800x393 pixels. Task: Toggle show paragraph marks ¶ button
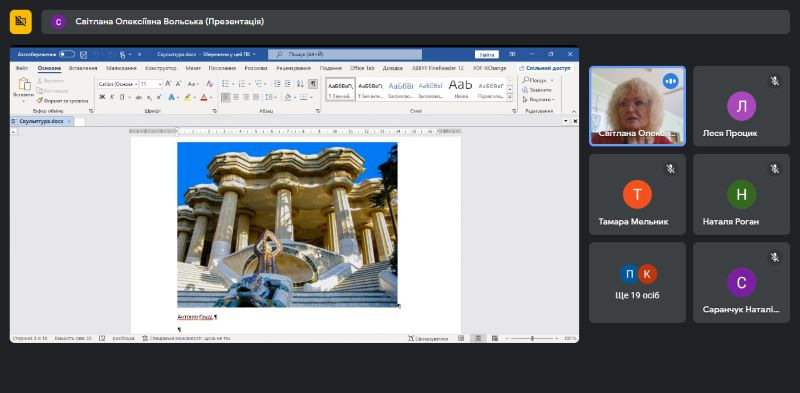(313, 84)
